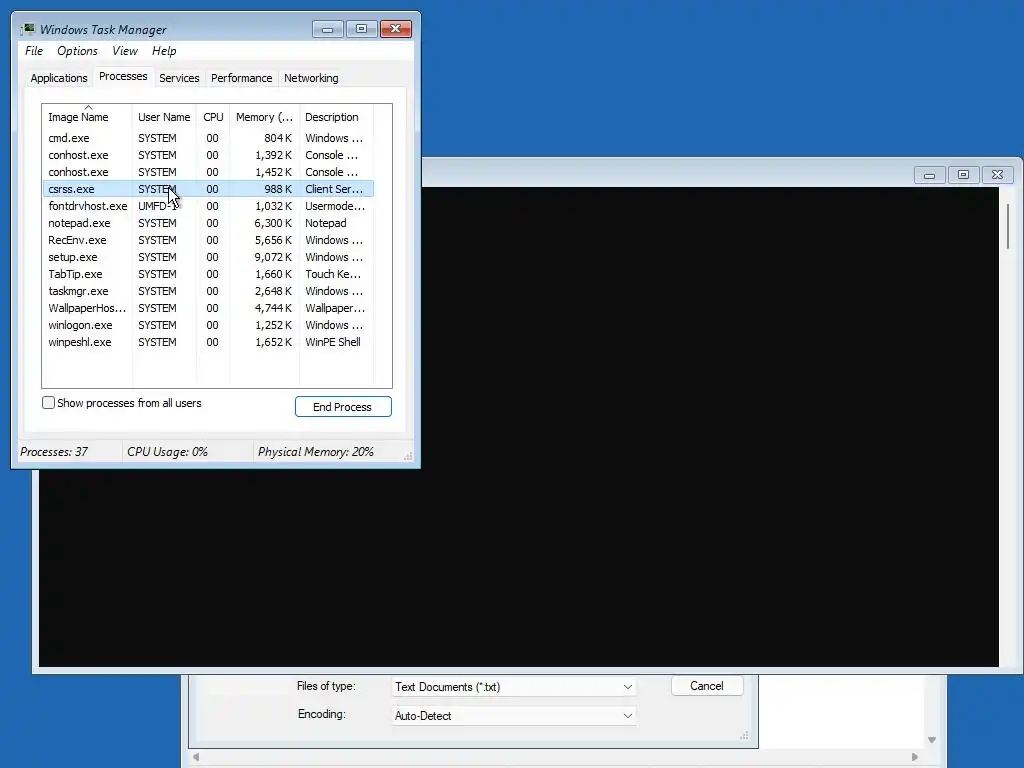This screenshot has height=768, width=1024.
Task: Open the File menu in Task Manager
Action: click(34, 51)
